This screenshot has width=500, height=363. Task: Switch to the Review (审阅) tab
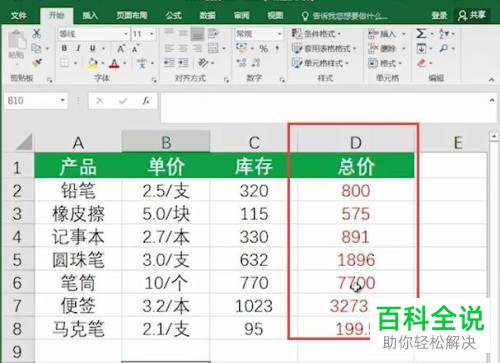pyautogui.click(x=241, y=15)
